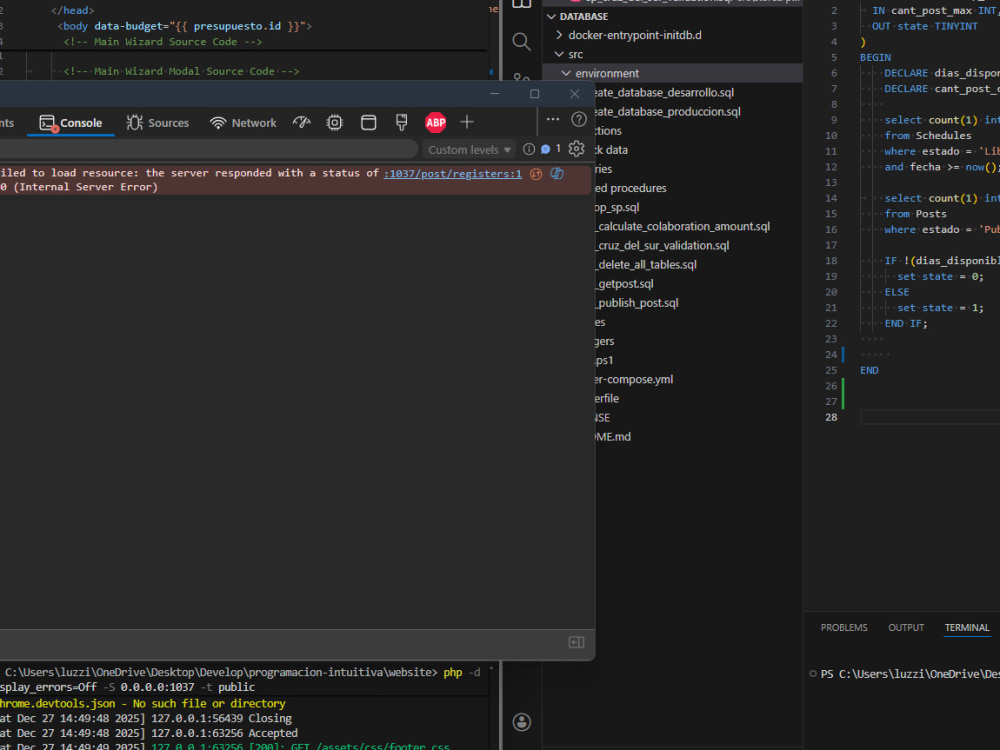Open the OUTPUT tab in the VS Code panel

906,628
